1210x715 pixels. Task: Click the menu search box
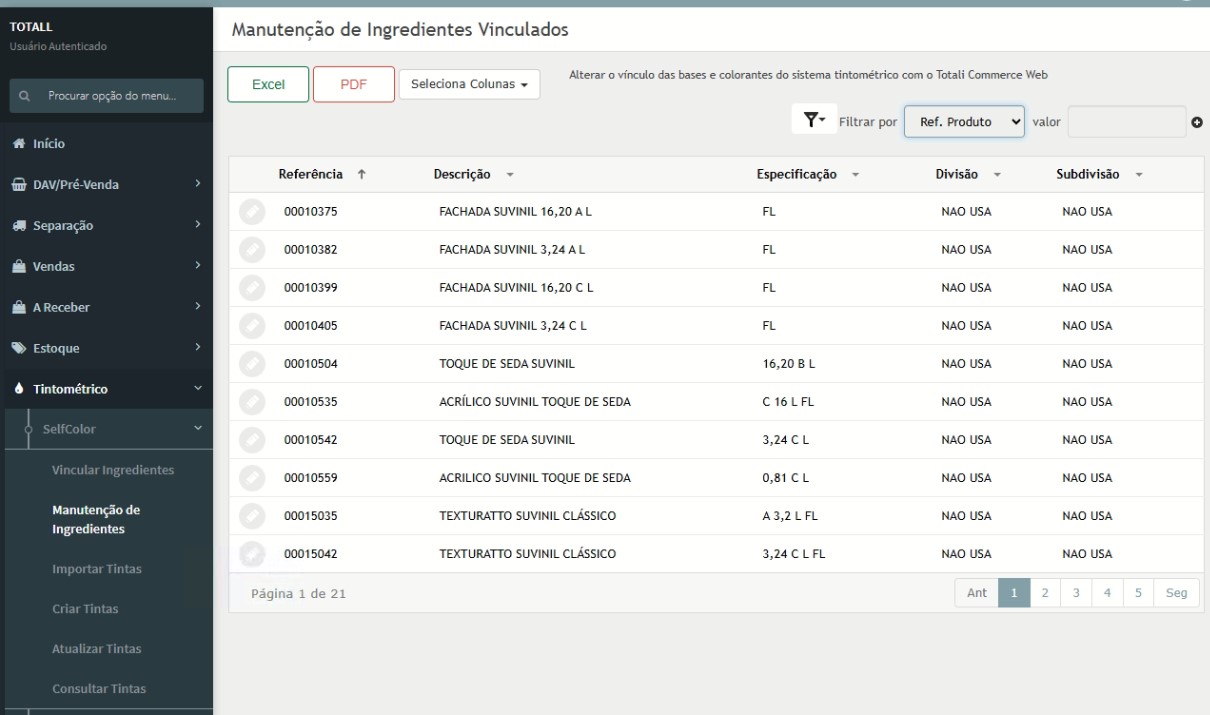(x=106, y=96)
